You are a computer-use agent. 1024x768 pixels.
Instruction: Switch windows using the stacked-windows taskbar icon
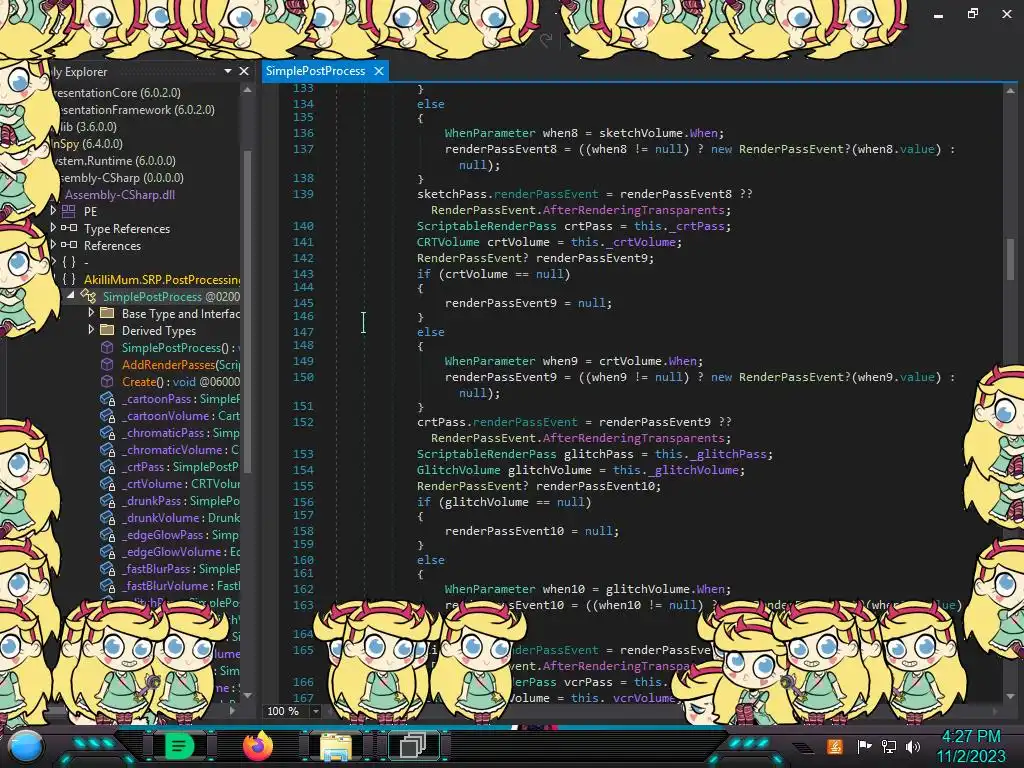pyautogui.click(x=413, y=745)
